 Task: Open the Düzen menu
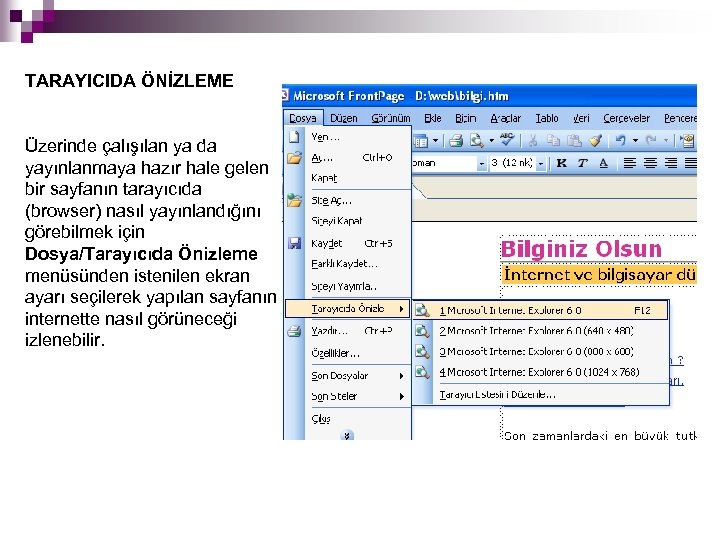click(x=343, y=118)
